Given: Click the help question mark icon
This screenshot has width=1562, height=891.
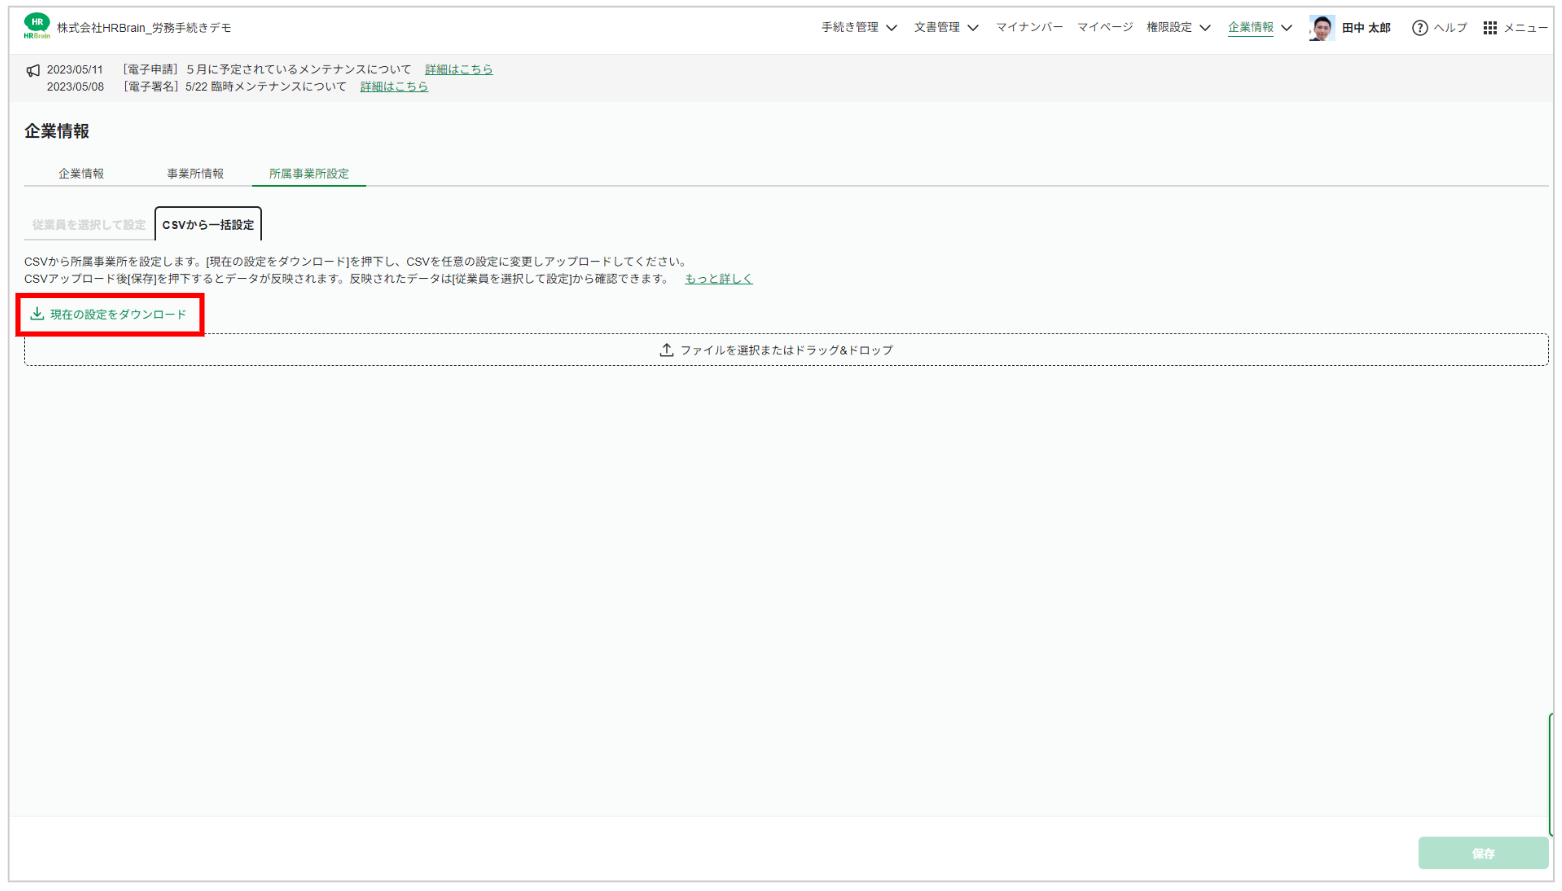Looking at the screenshot, I should (x=1419, y=28).
